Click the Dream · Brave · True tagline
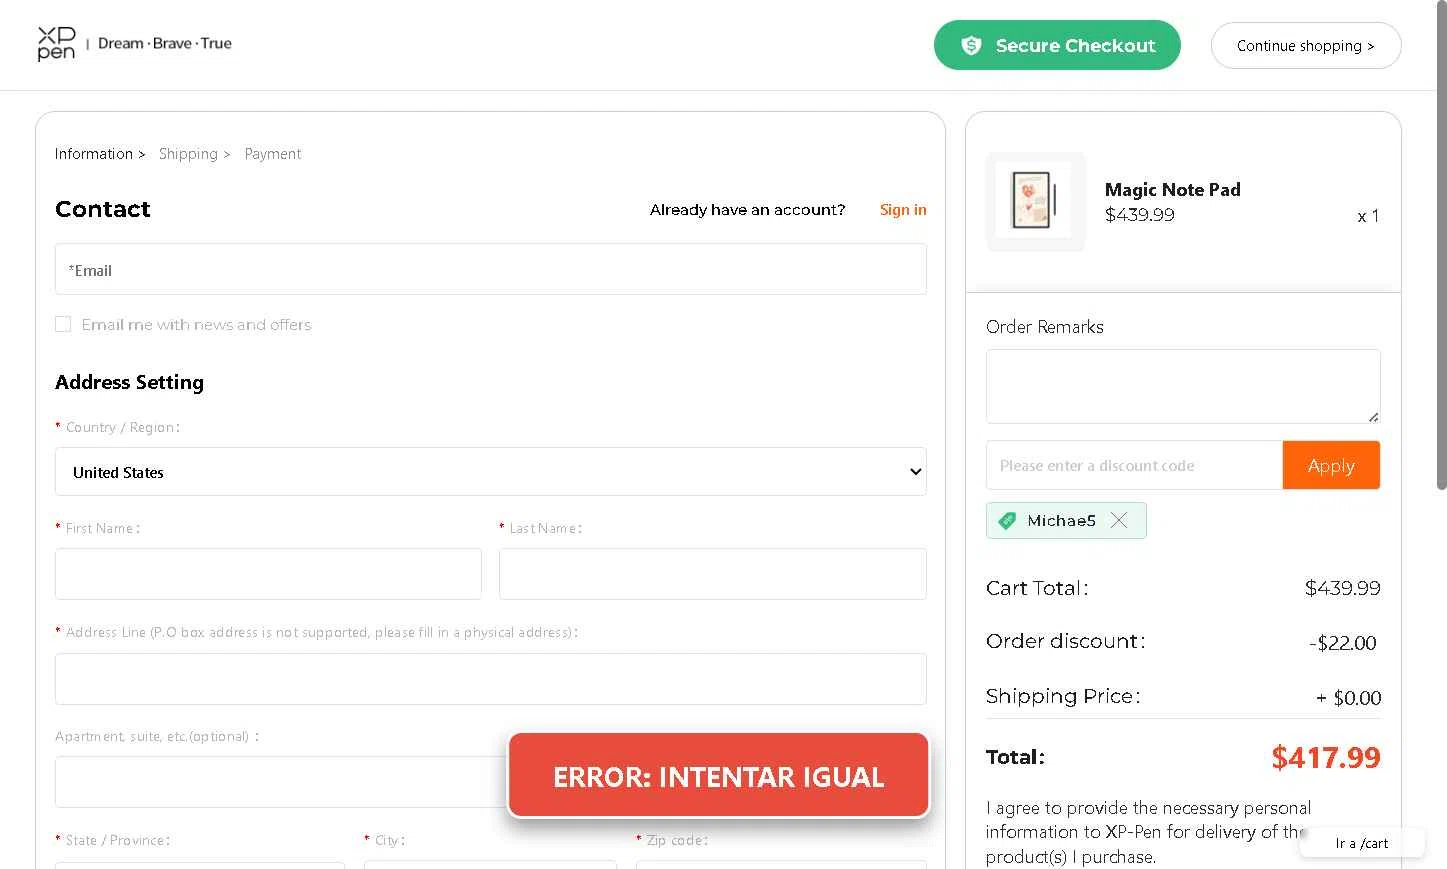The width and height of the screenshot is (1447, 869). click(x=165, y=43)
